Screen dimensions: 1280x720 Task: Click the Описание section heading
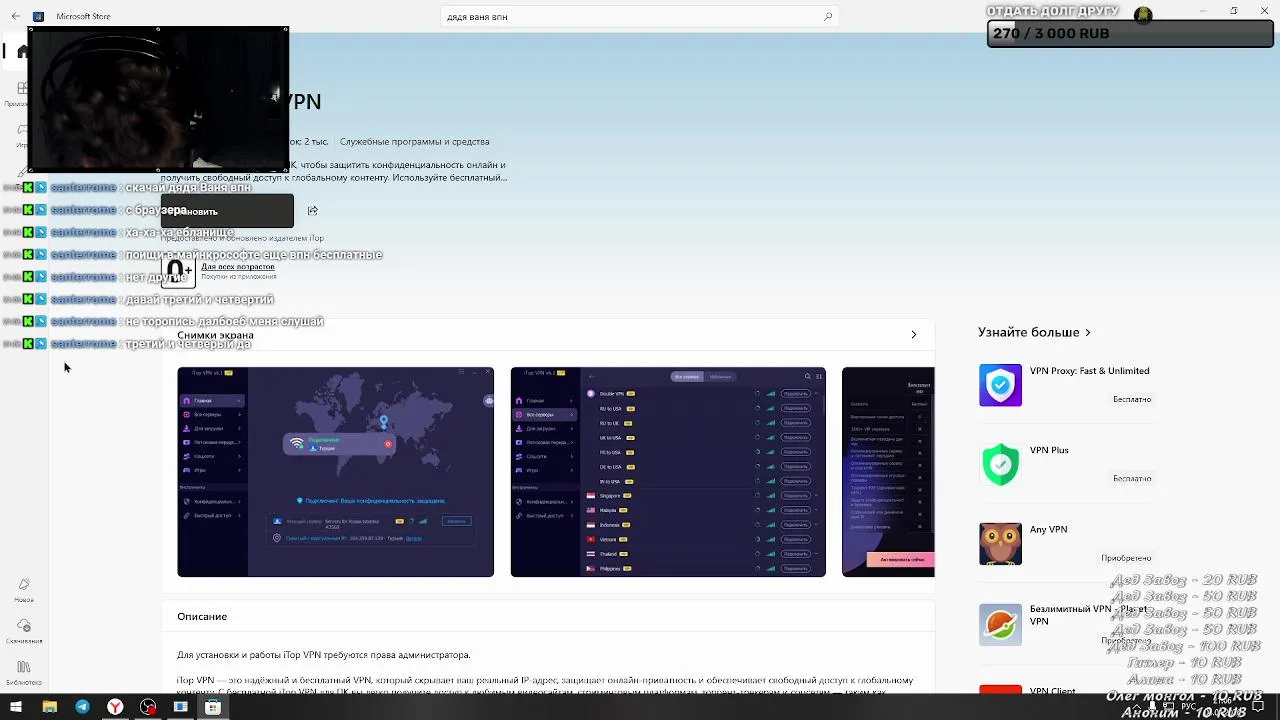[202, 617]
